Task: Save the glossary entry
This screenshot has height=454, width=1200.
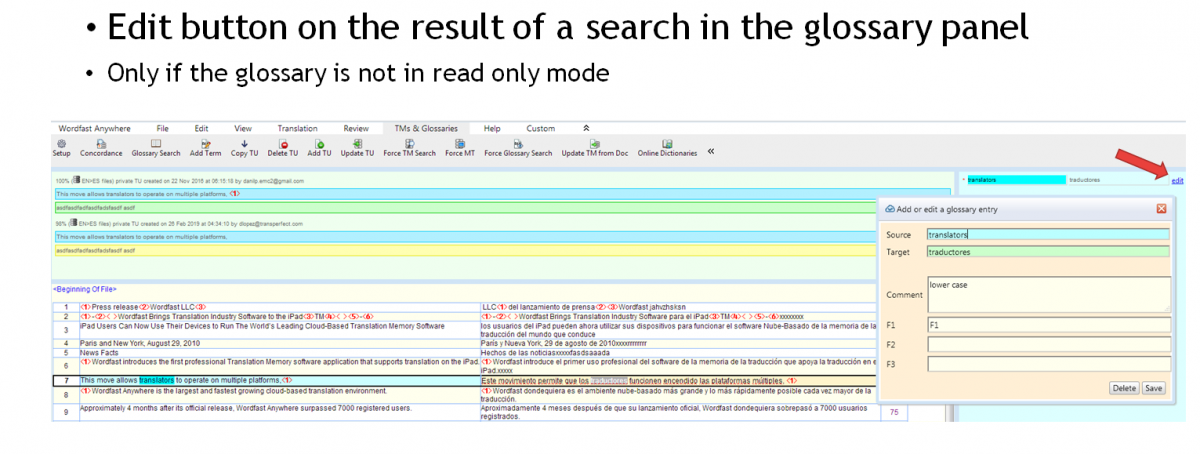Action: click(1153, 388)
